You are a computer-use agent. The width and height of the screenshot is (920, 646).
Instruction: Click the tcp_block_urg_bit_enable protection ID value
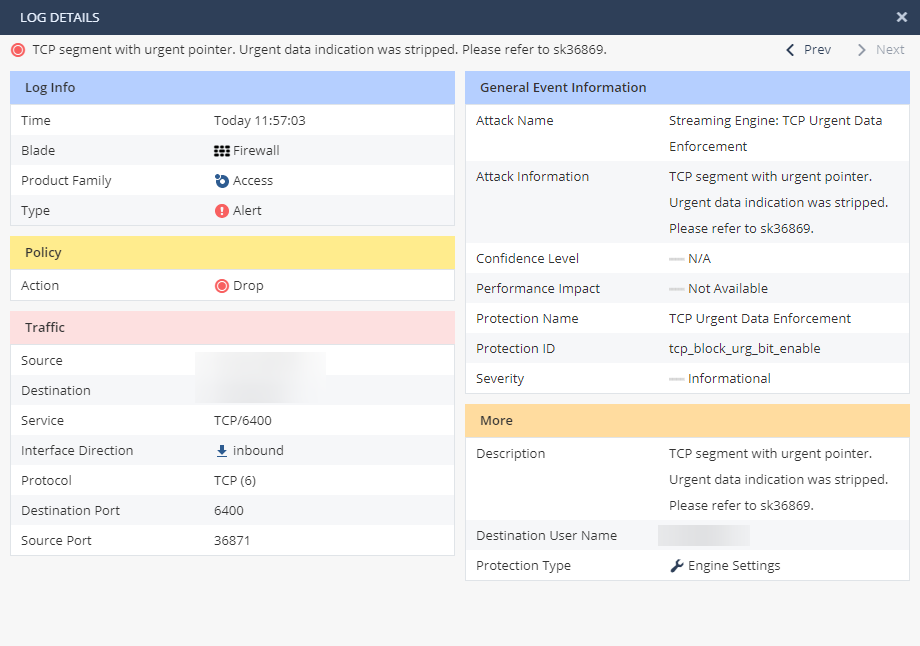[x=744, y=349]
